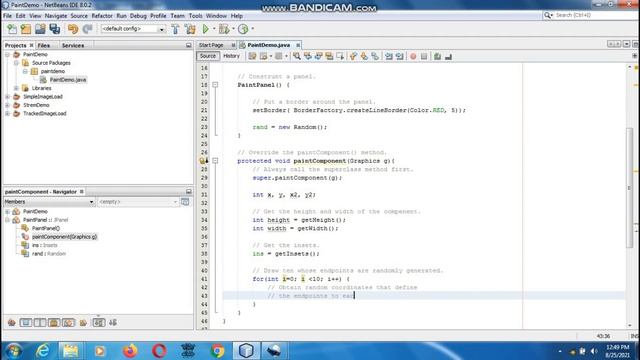The width and height of the screenshot is (640, 360).
Task: Toggle Fully Qualified Names in Navigator
Action: (x=83, y=323)
